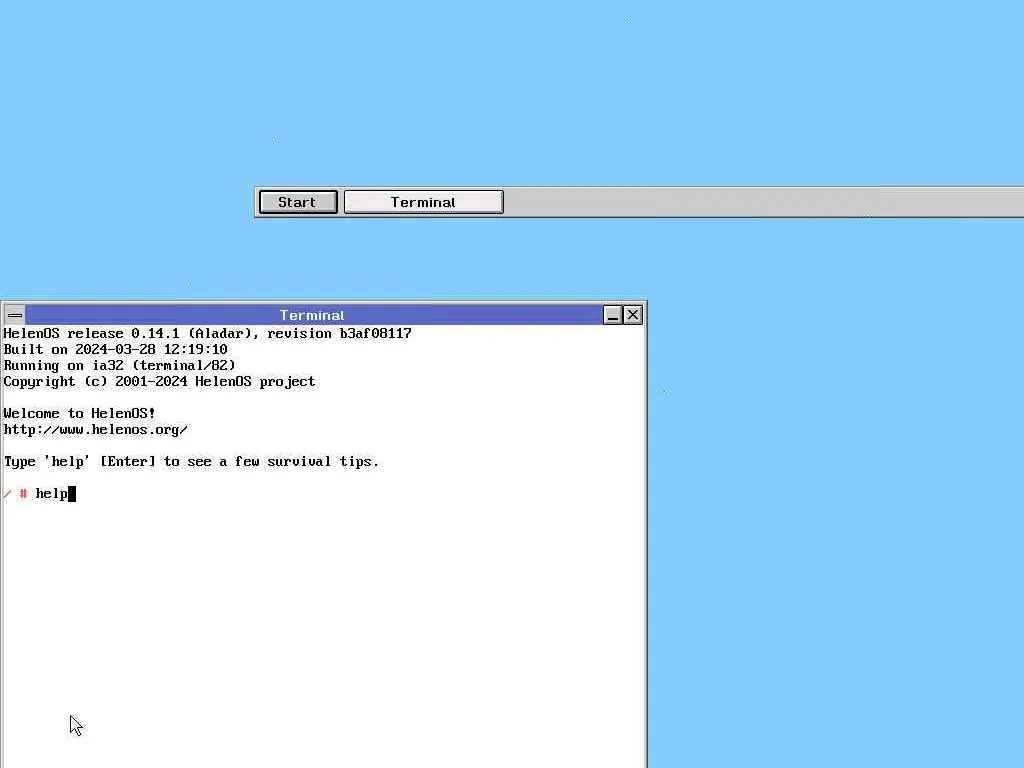
Task: Select the Terminal taskbar button
Action: pyautogui.click(x=423, y=202)
